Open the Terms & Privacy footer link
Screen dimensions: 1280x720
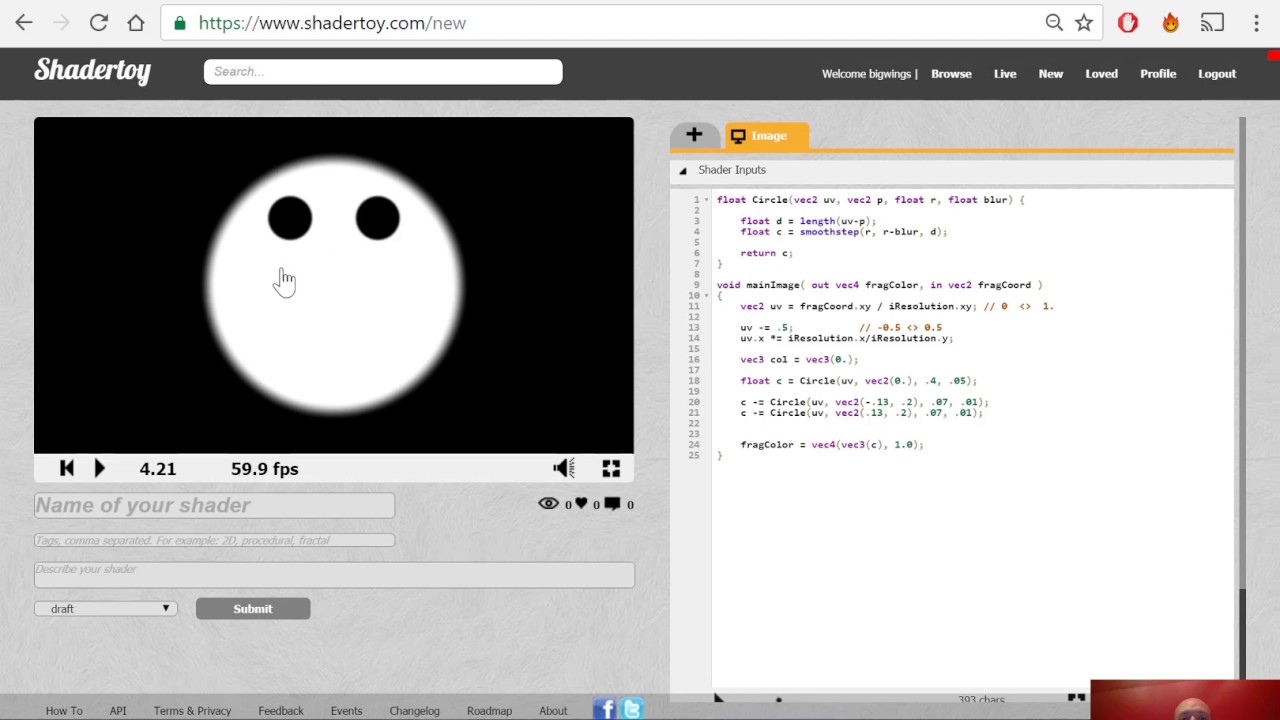pyautogui.click(x=192, y=711)
